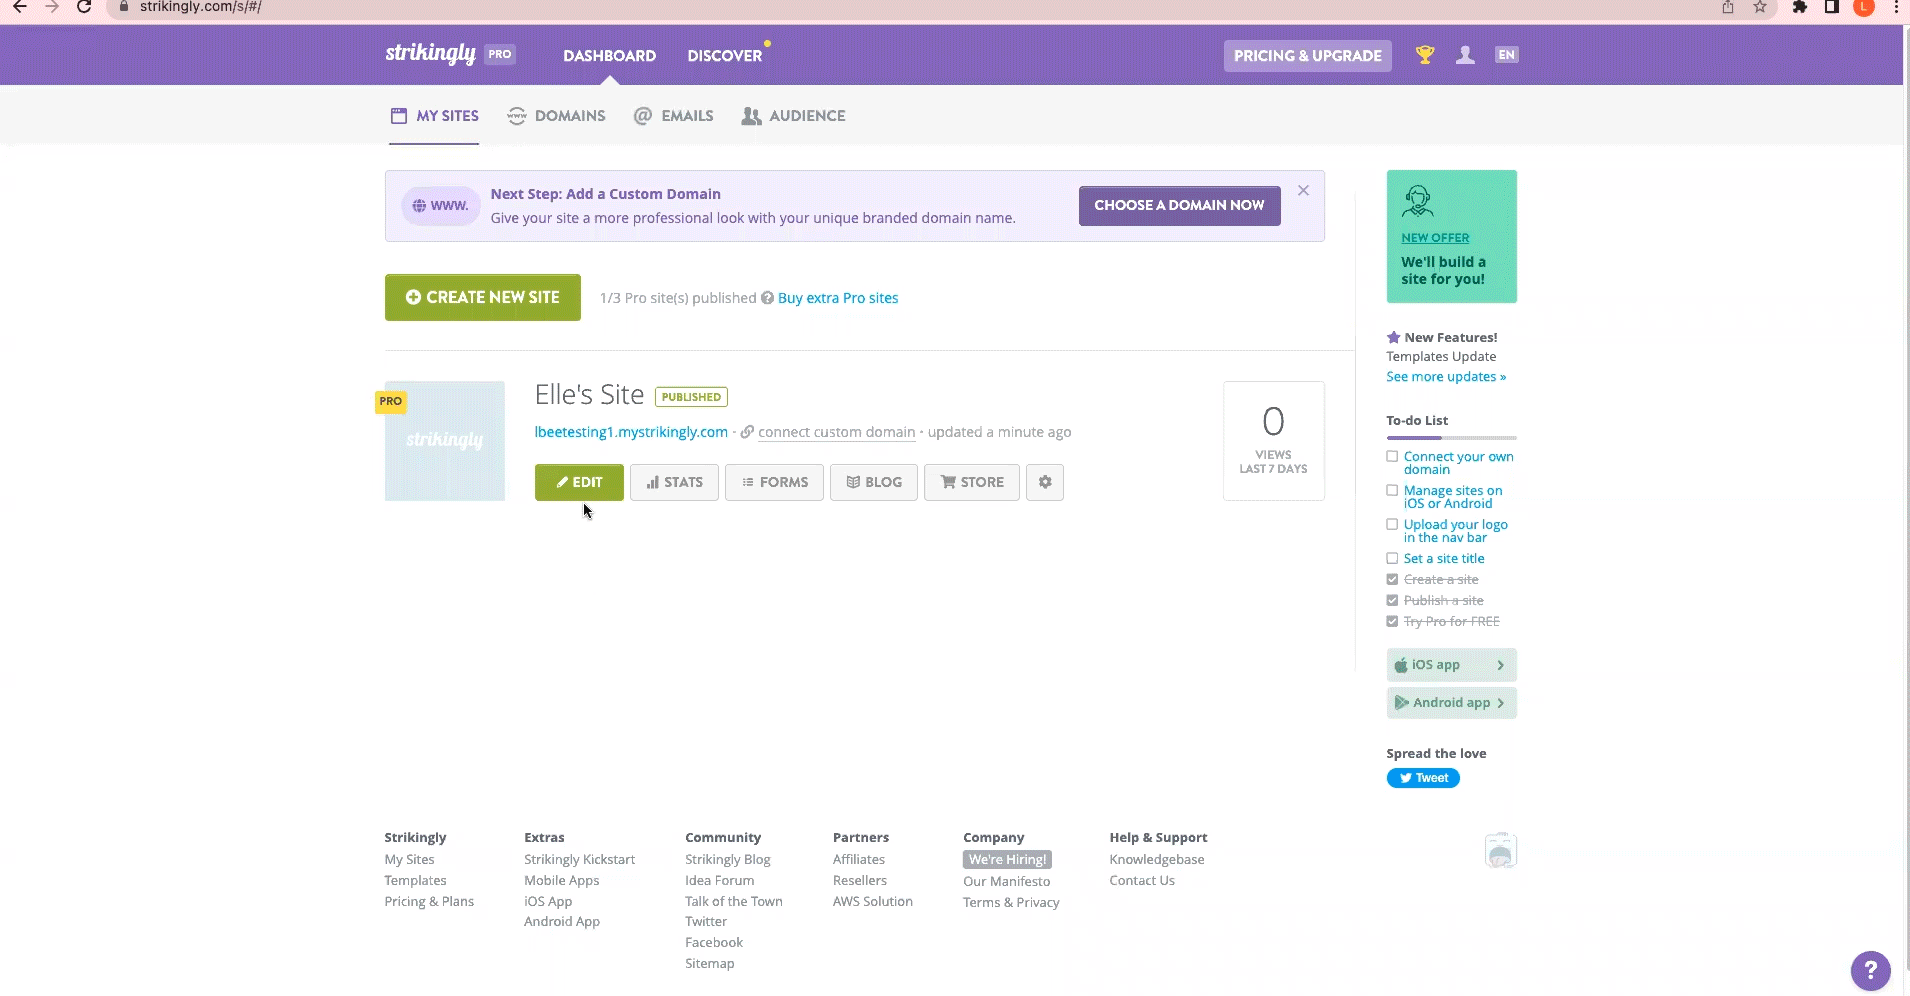1910x996 pixels.
Task: Close the custom domain banner
Action: pyautogui.click(x=1303, y=190)
